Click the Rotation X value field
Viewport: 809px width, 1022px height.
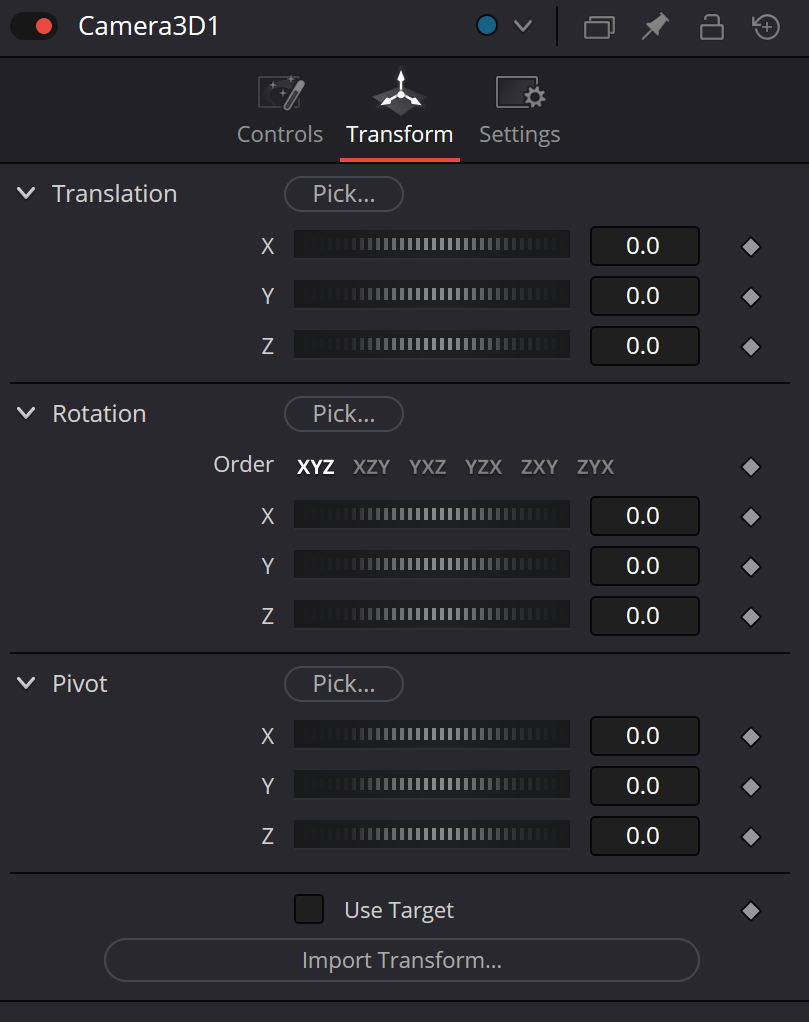[645, 516]
